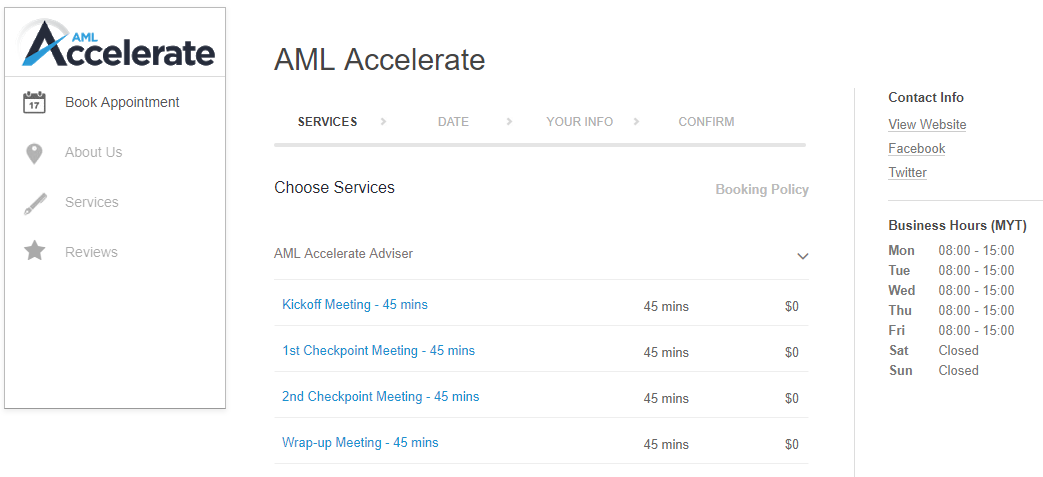Open the YOUR INFO step tab
The image size is (1043, 477).
click(579, 122)
